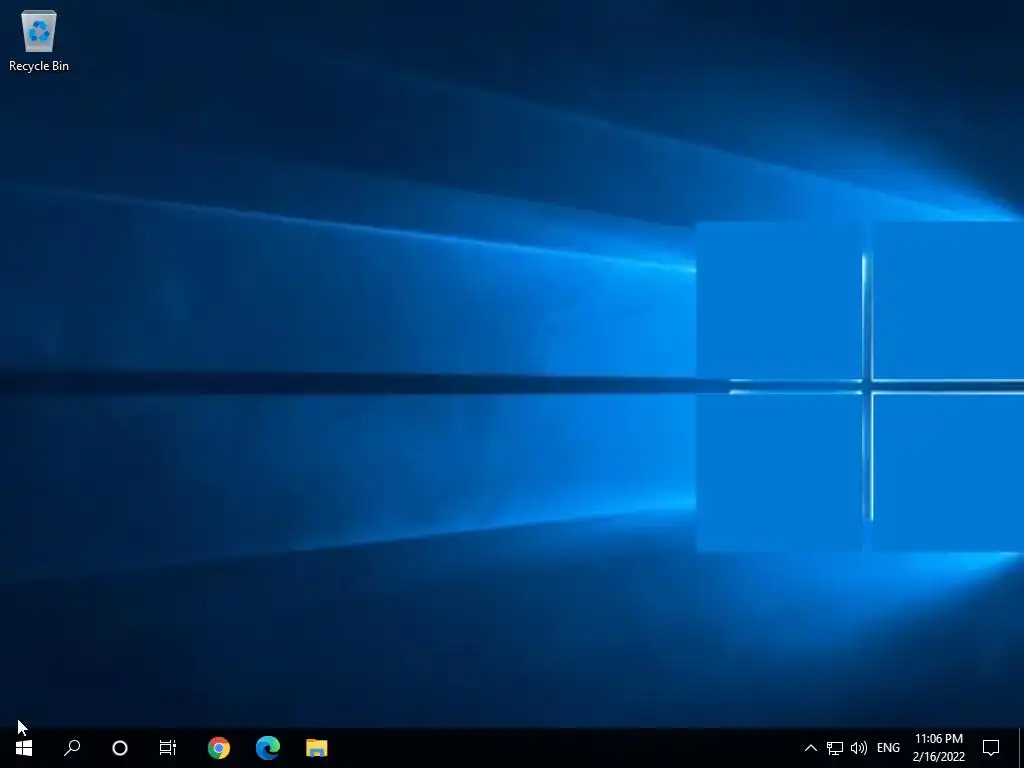Image resolution: width=1024 pixels, height=768 pixels.
Task: Open network status tray icon
Action: pyautogui.click(x=835, y=748)
